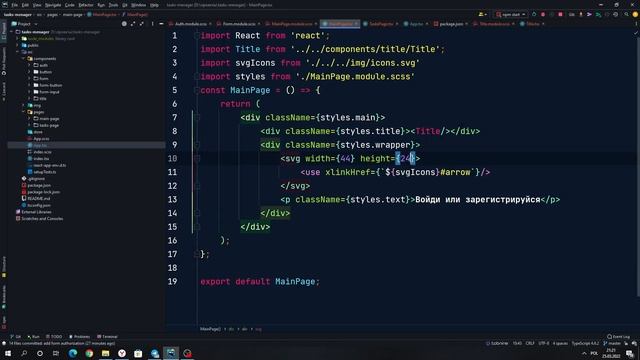Screen dimensions: 640x360
Task: Click the Search Everywhere magnifier icon
Action: [626, 14]
